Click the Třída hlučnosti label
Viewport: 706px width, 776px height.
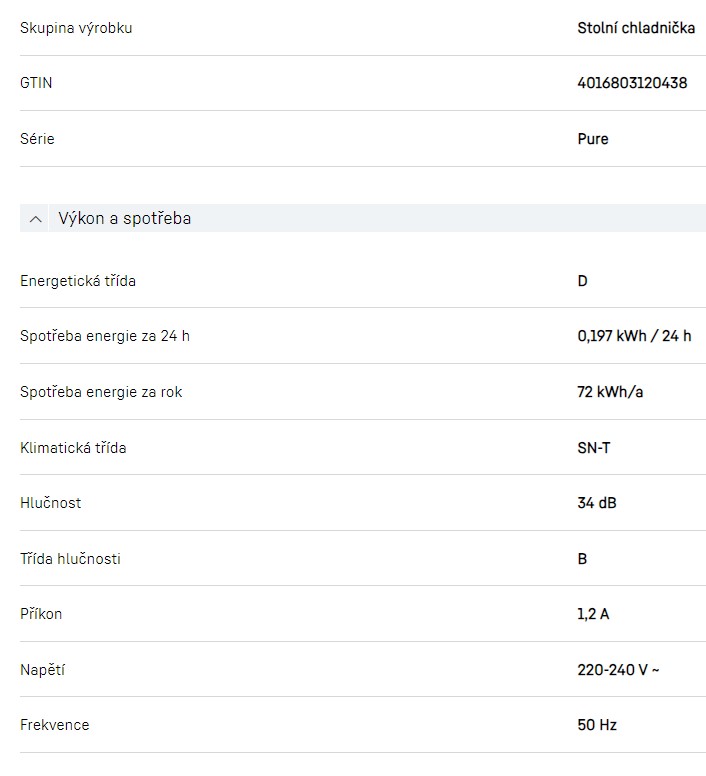point(70,559)
